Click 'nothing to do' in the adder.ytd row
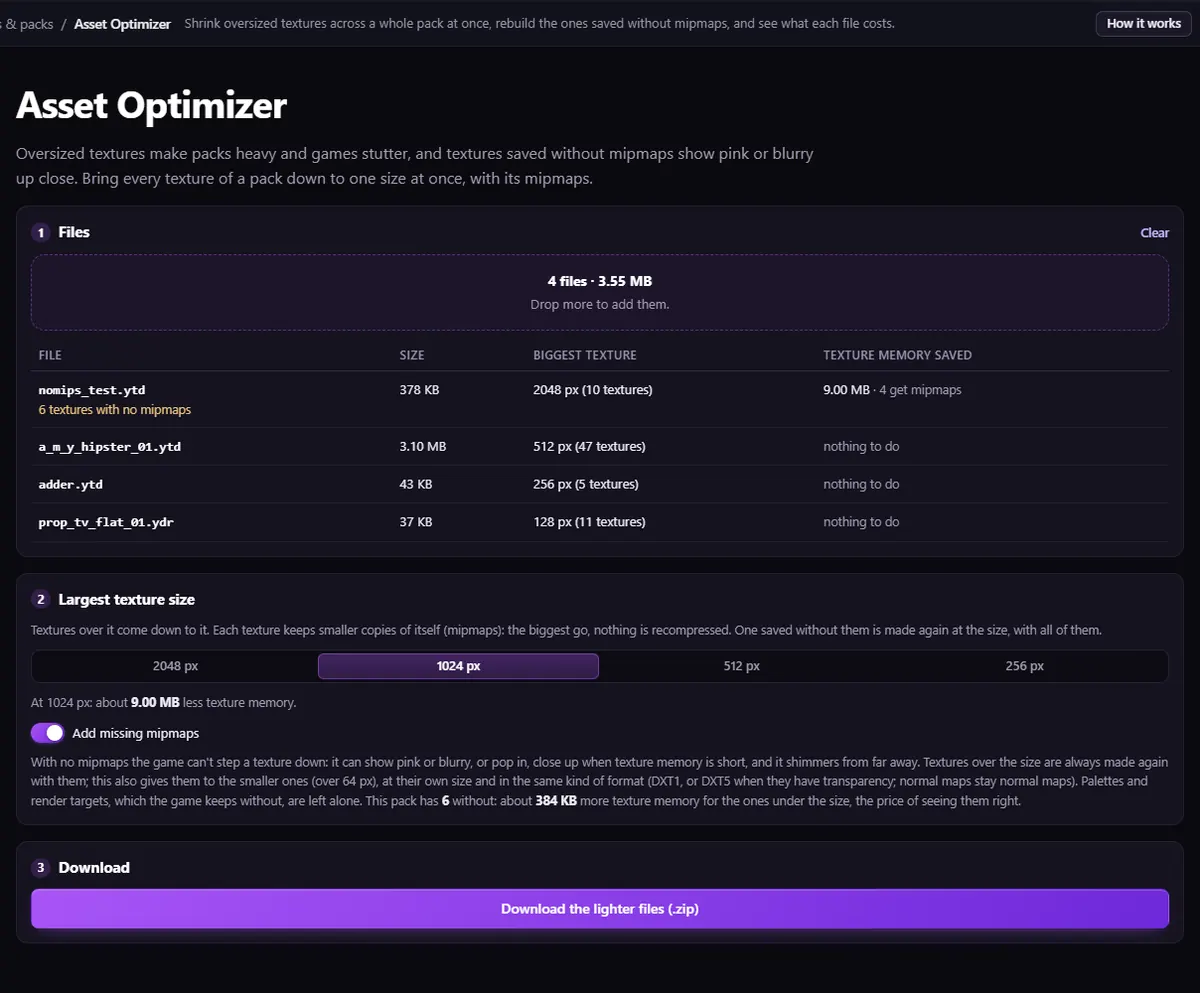Screen dimensions: 1200x993 861,484
